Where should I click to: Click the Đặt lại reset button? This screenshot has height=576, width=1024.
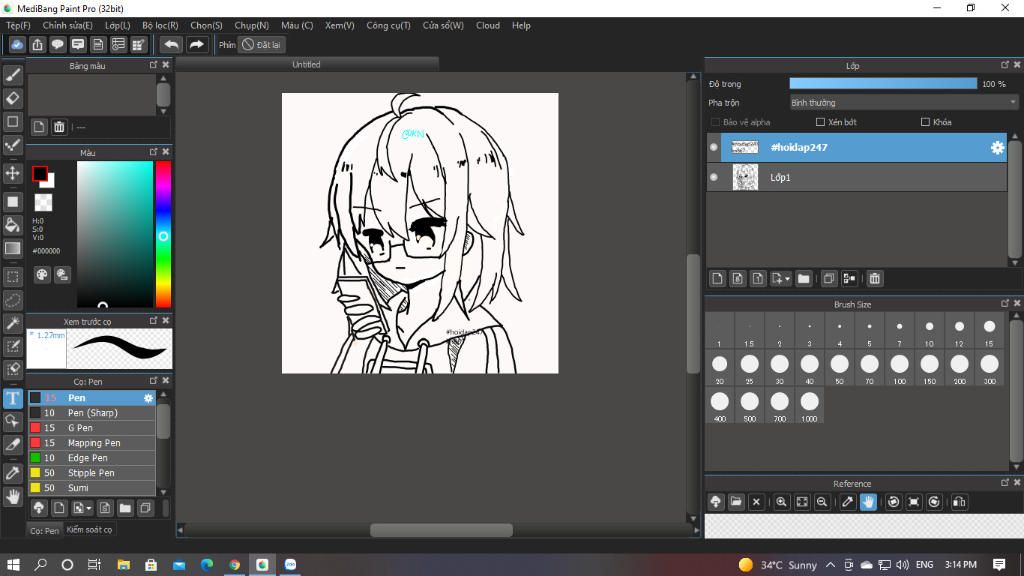coord(261,44)
